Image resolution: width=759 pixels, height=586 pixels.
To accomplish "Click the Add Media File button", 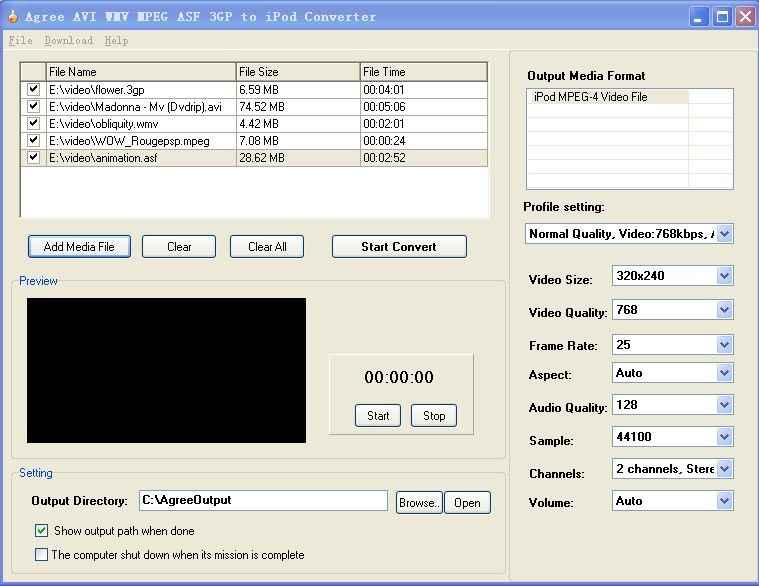I will (x=79, y=247).
